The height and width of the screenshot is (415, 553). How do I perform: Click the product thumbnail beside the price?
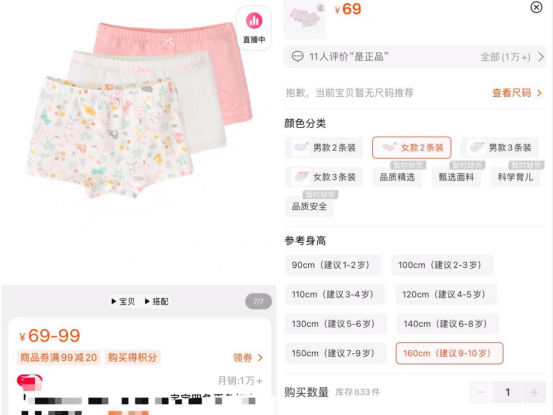(x=305, y=18)
